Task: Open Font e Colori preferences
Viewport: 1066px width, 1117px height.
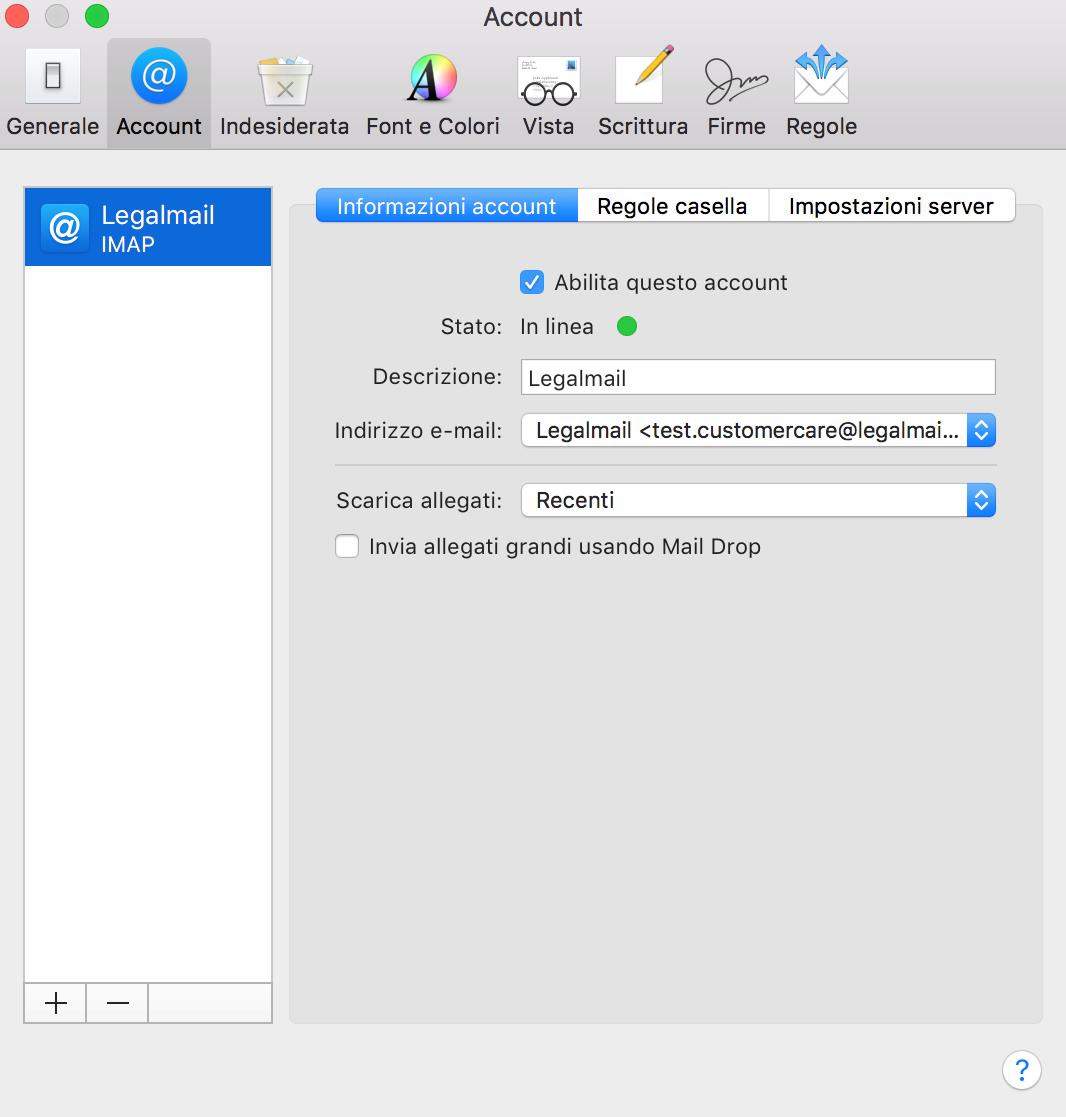Action: click(x=432, y=94)
